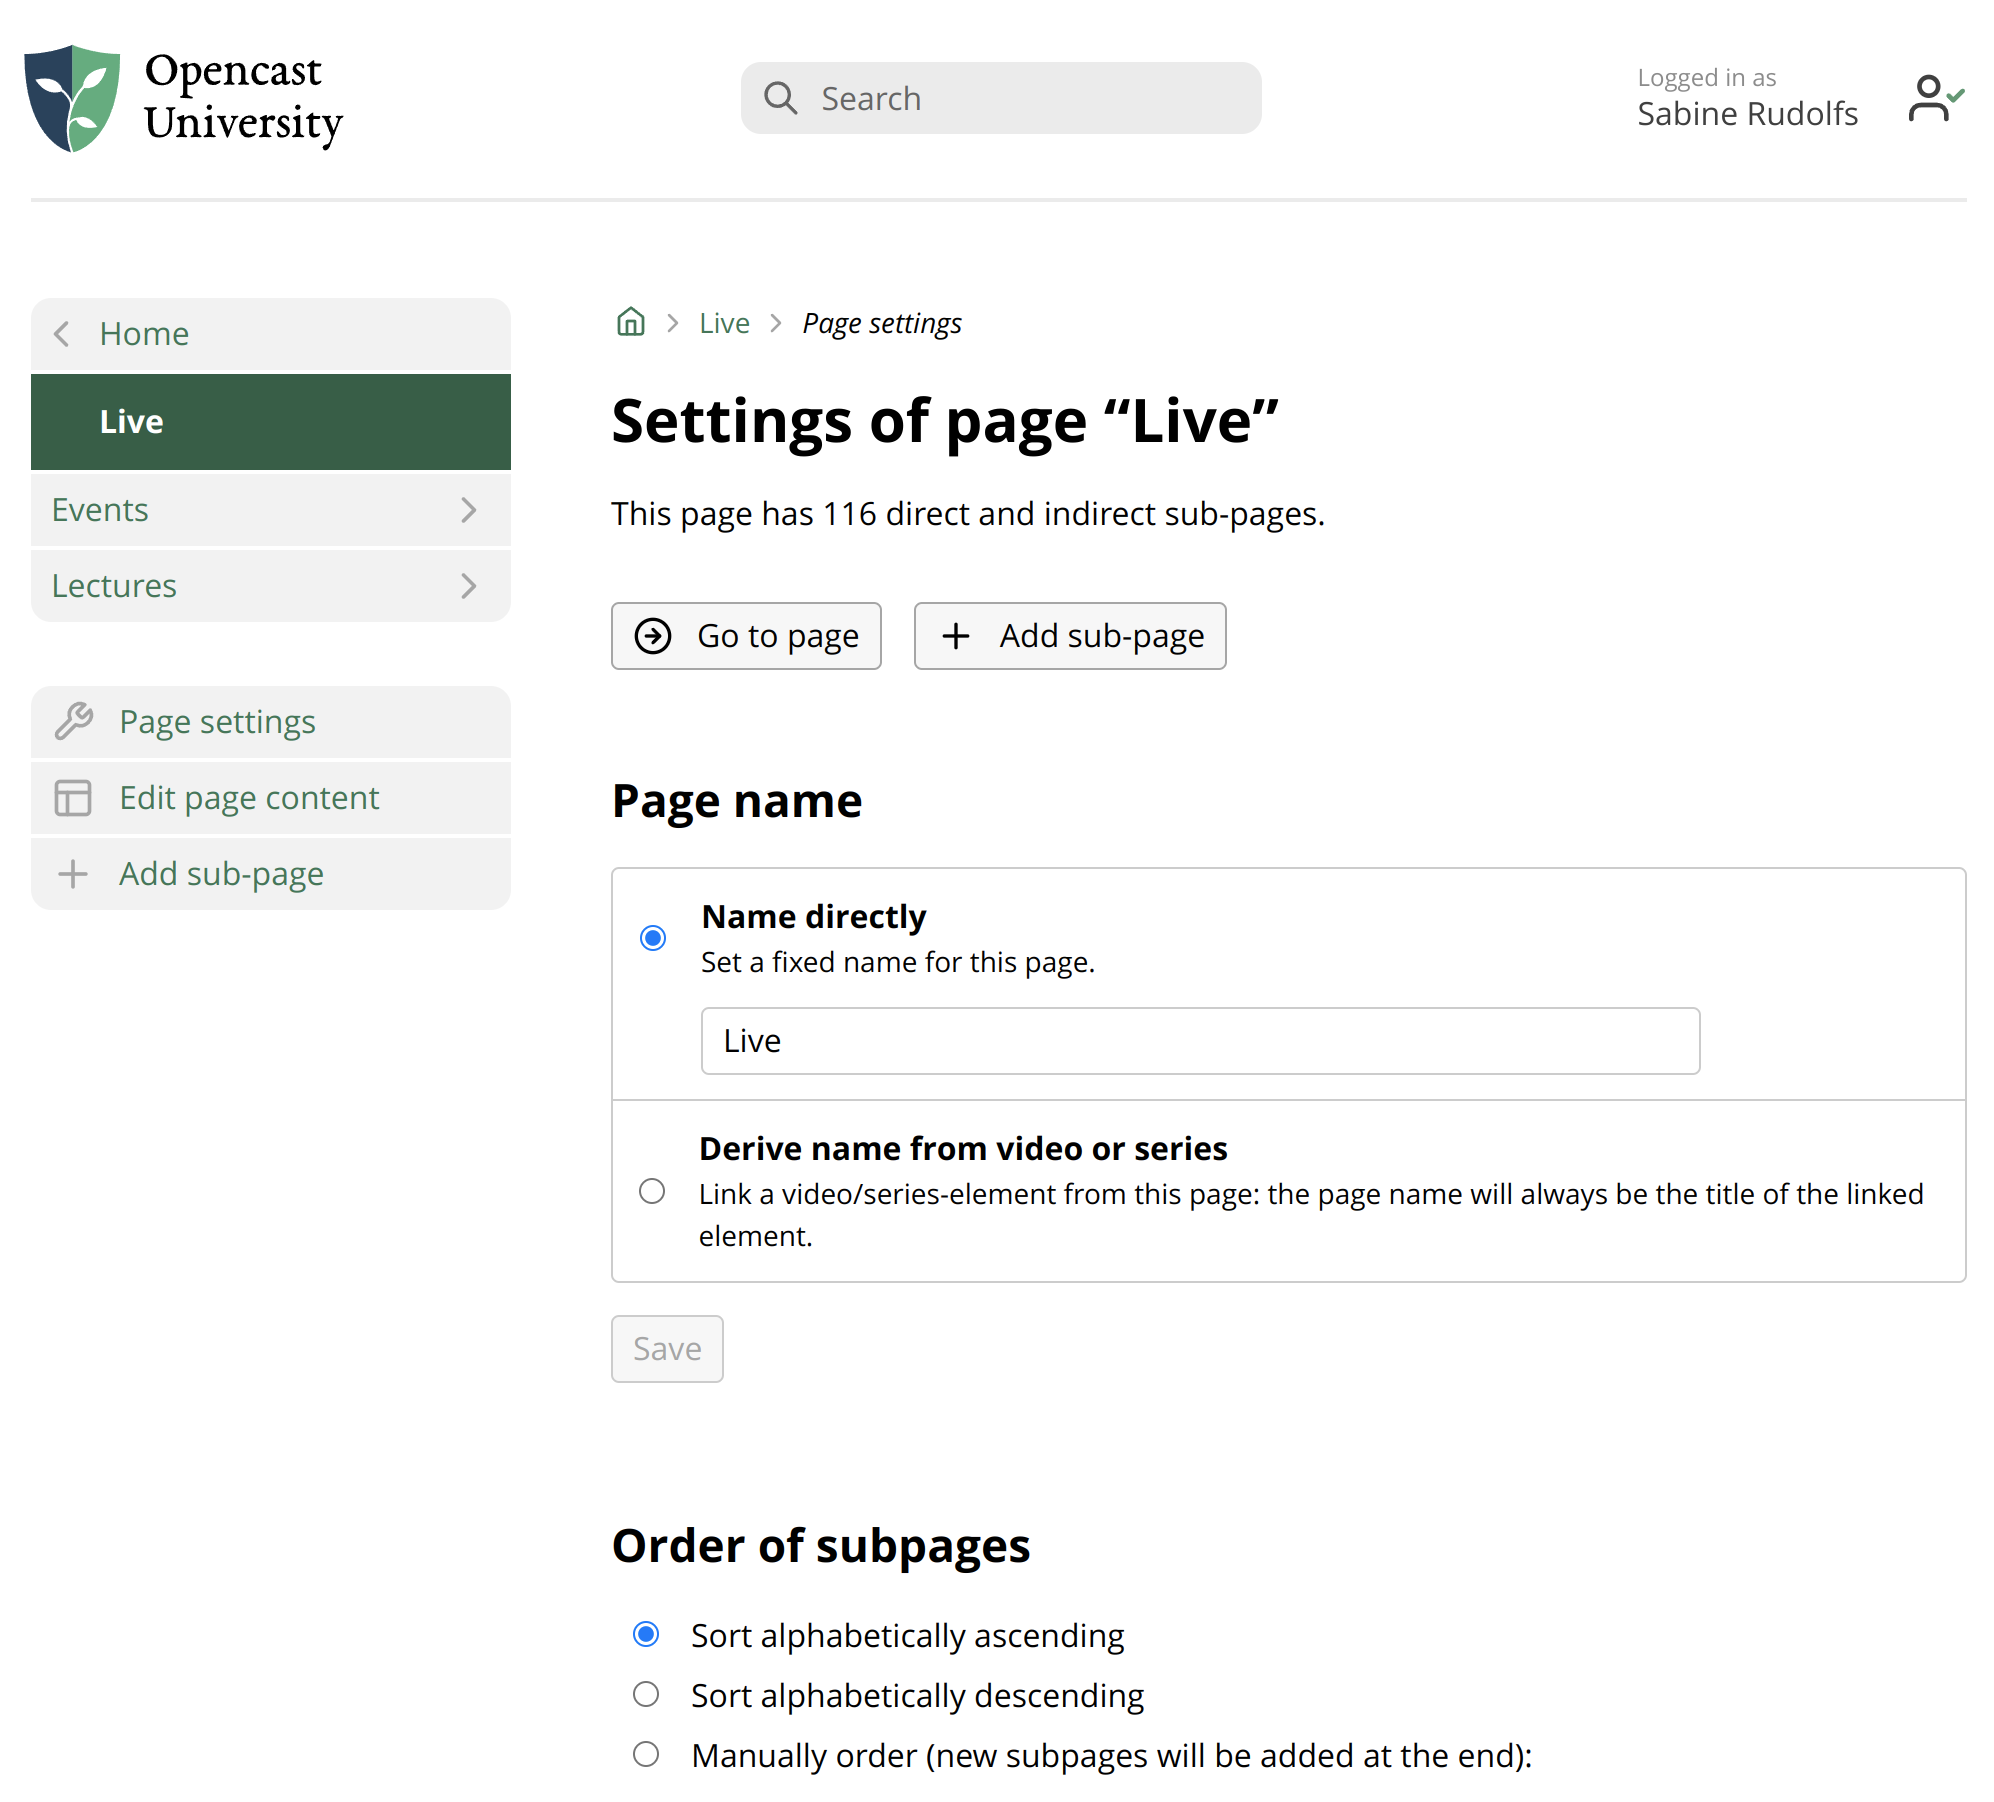Select the Name directly radio button

[652, 937]
